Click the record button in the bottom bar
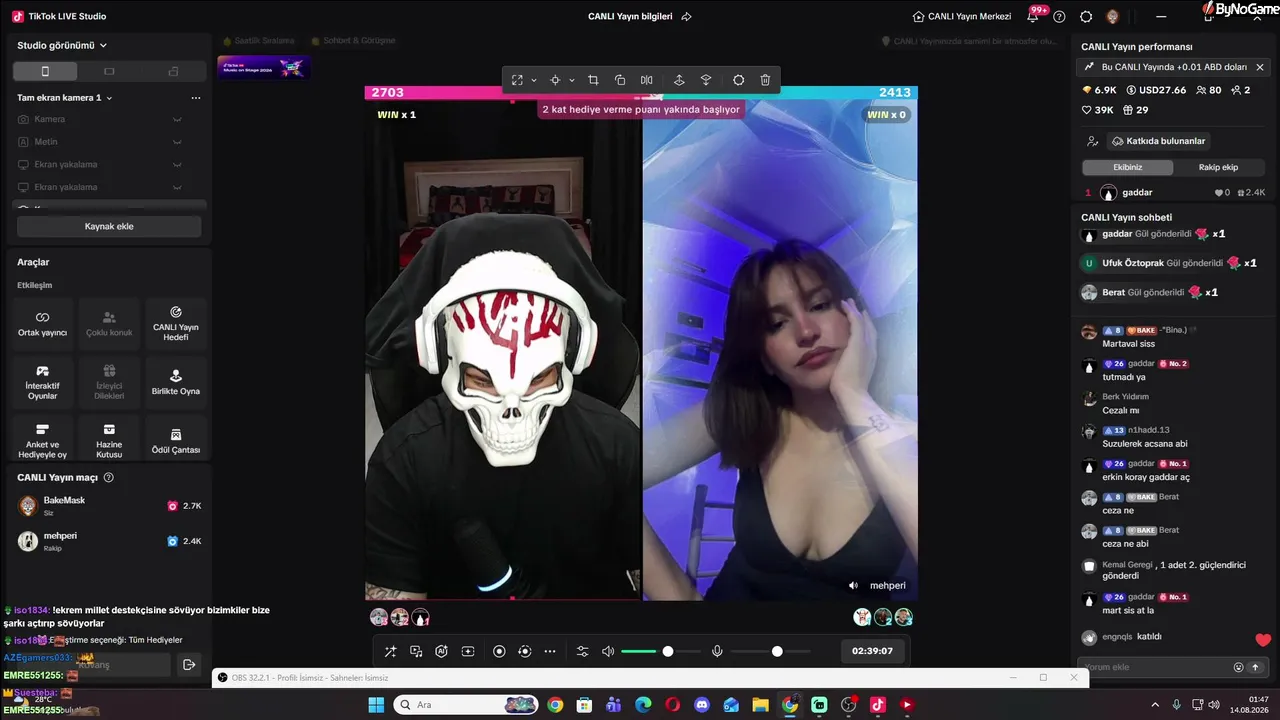1280x720 pixels. (x=499, y=652)
